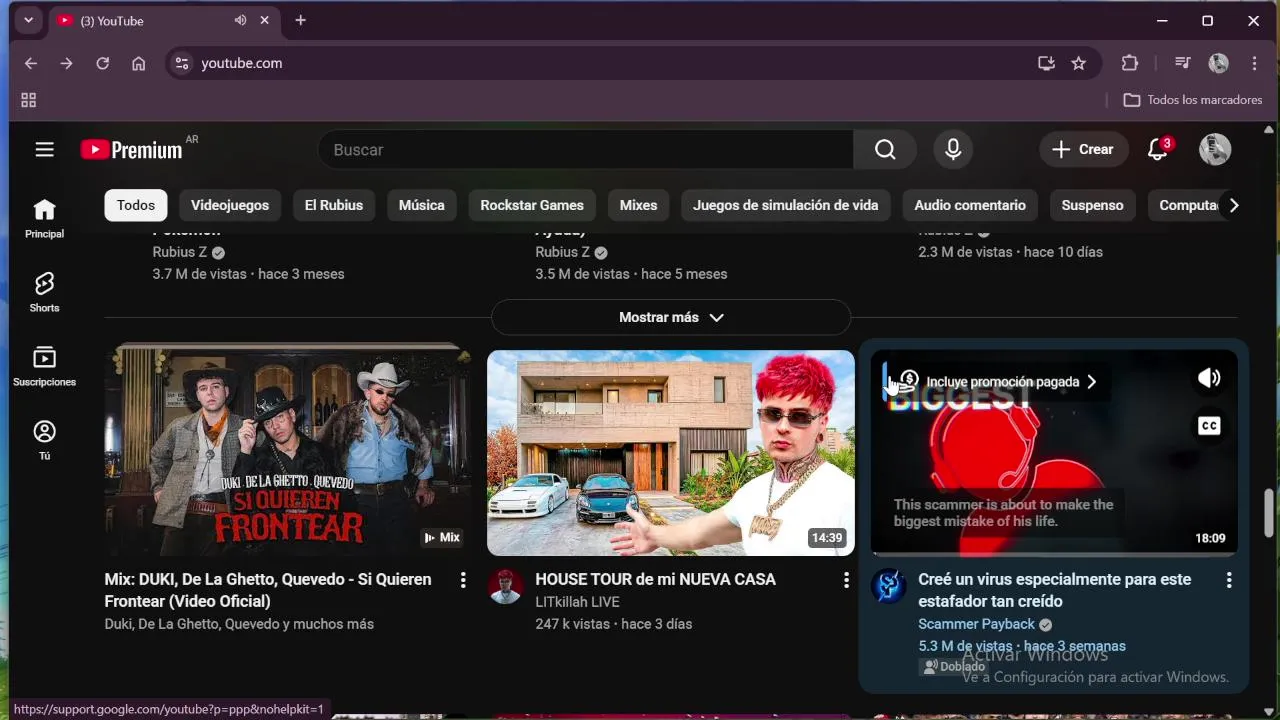Seek on the preview video progress bar
Screen dimensions: 1280x720
coord(1054,553)
